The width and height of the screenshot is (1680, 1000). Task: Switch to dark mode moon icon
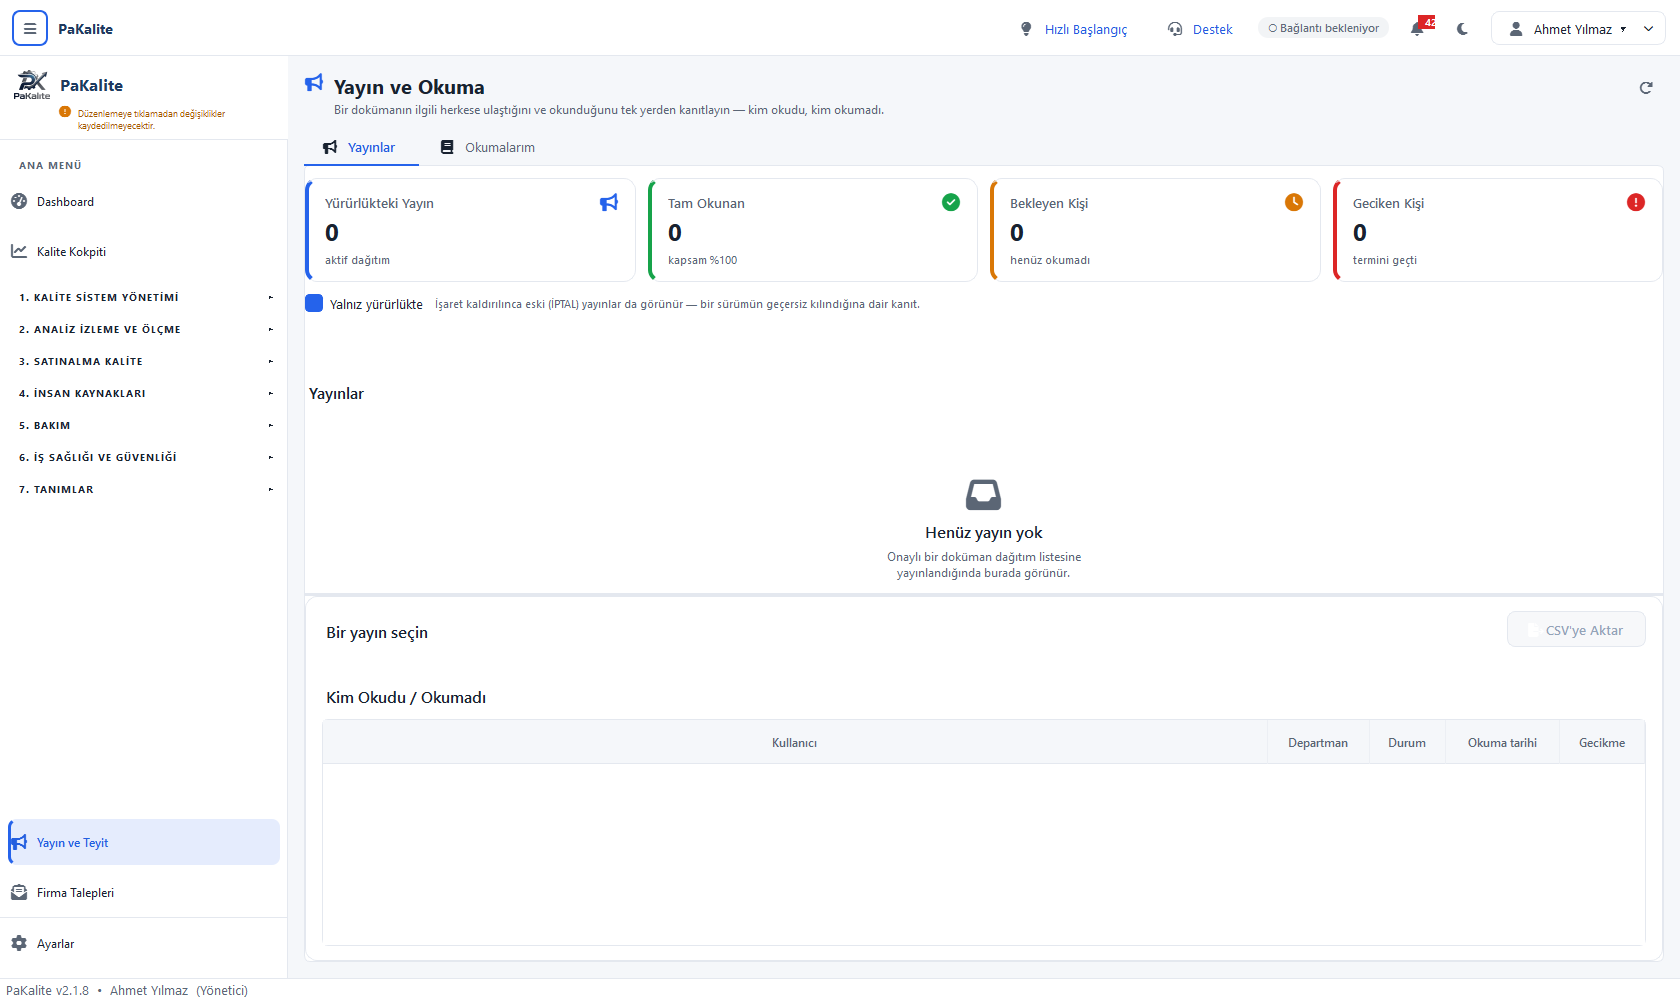coord(1463,29)
